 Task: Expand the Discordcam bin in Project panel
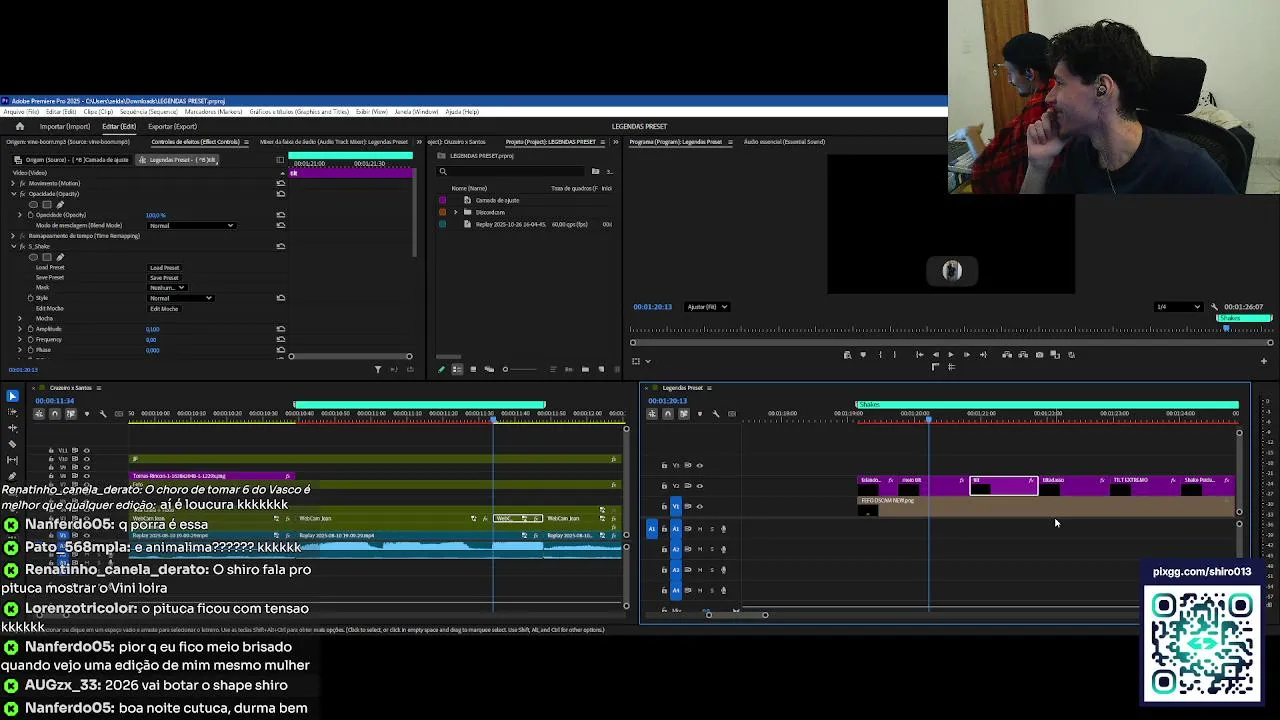[456, 212]
